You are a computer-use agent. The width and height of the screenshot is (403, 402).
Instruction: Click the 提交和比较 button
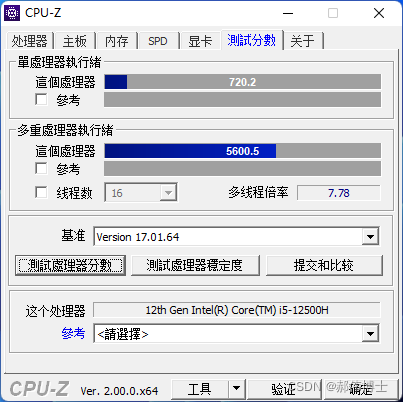[x=324, y=265]
